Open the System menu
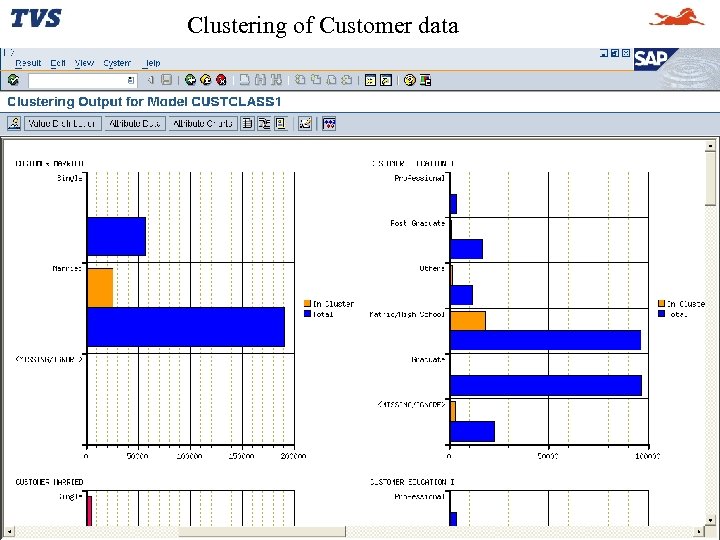 (117, 63)
